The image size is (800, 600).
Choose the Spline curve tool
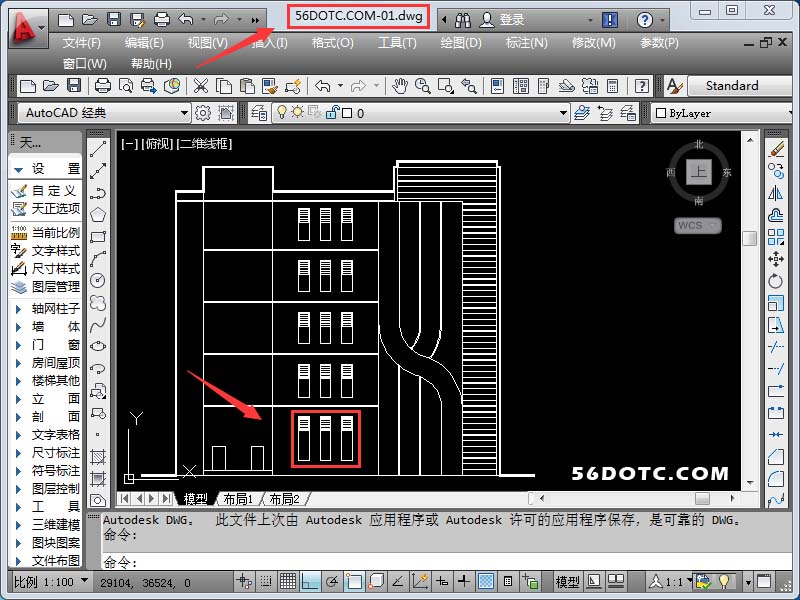[98, 324]
